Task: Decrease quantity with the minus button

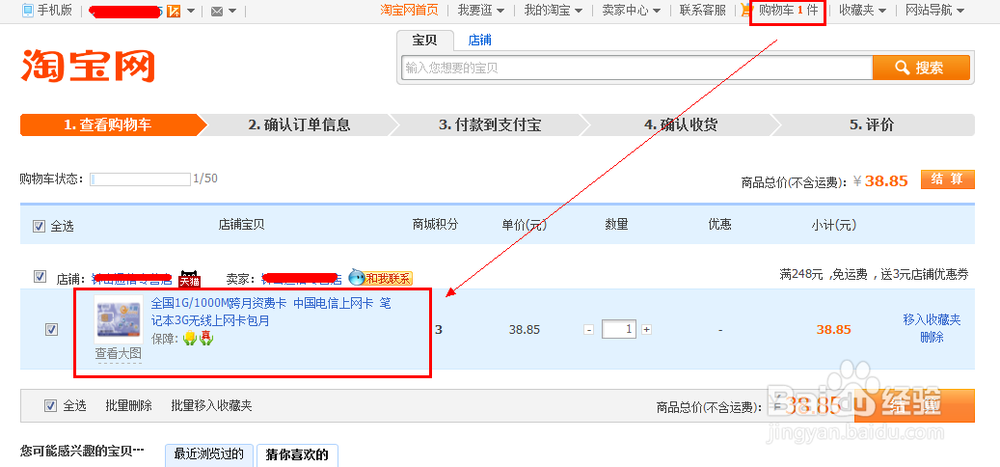Action: [589, 330]
